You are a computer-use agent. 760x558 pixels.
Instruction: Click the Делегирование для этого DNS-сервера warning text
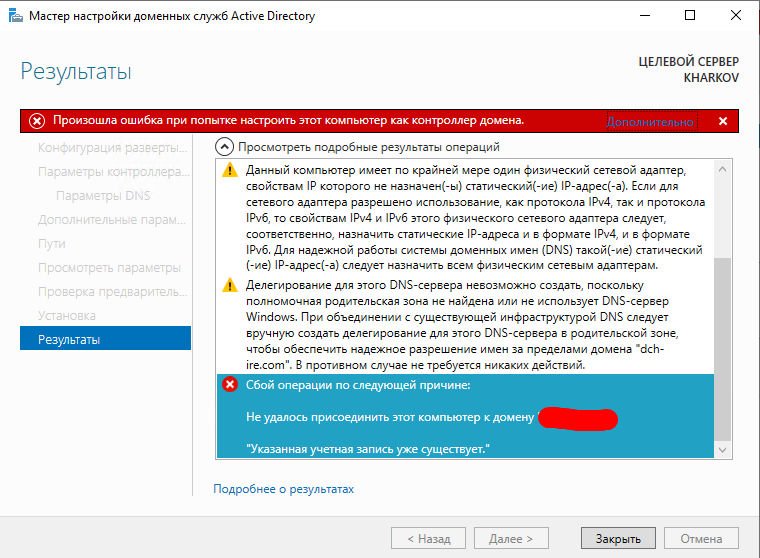[462, 325]
